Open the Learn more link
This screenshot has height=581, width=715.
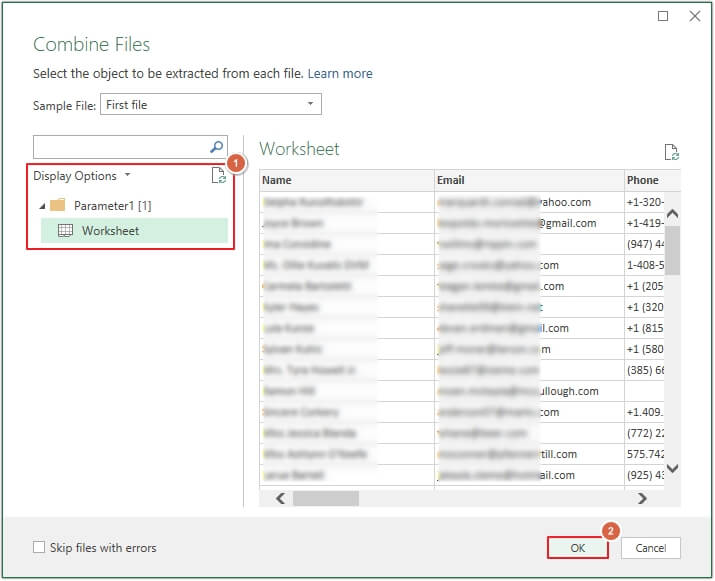pos(340,74)
